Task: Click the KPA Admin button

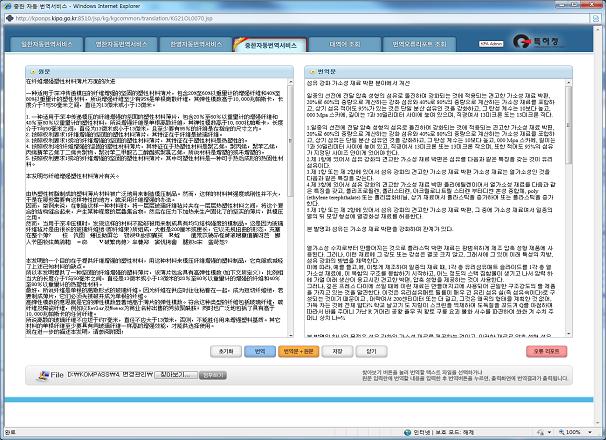Action: [x=493, y=45]
